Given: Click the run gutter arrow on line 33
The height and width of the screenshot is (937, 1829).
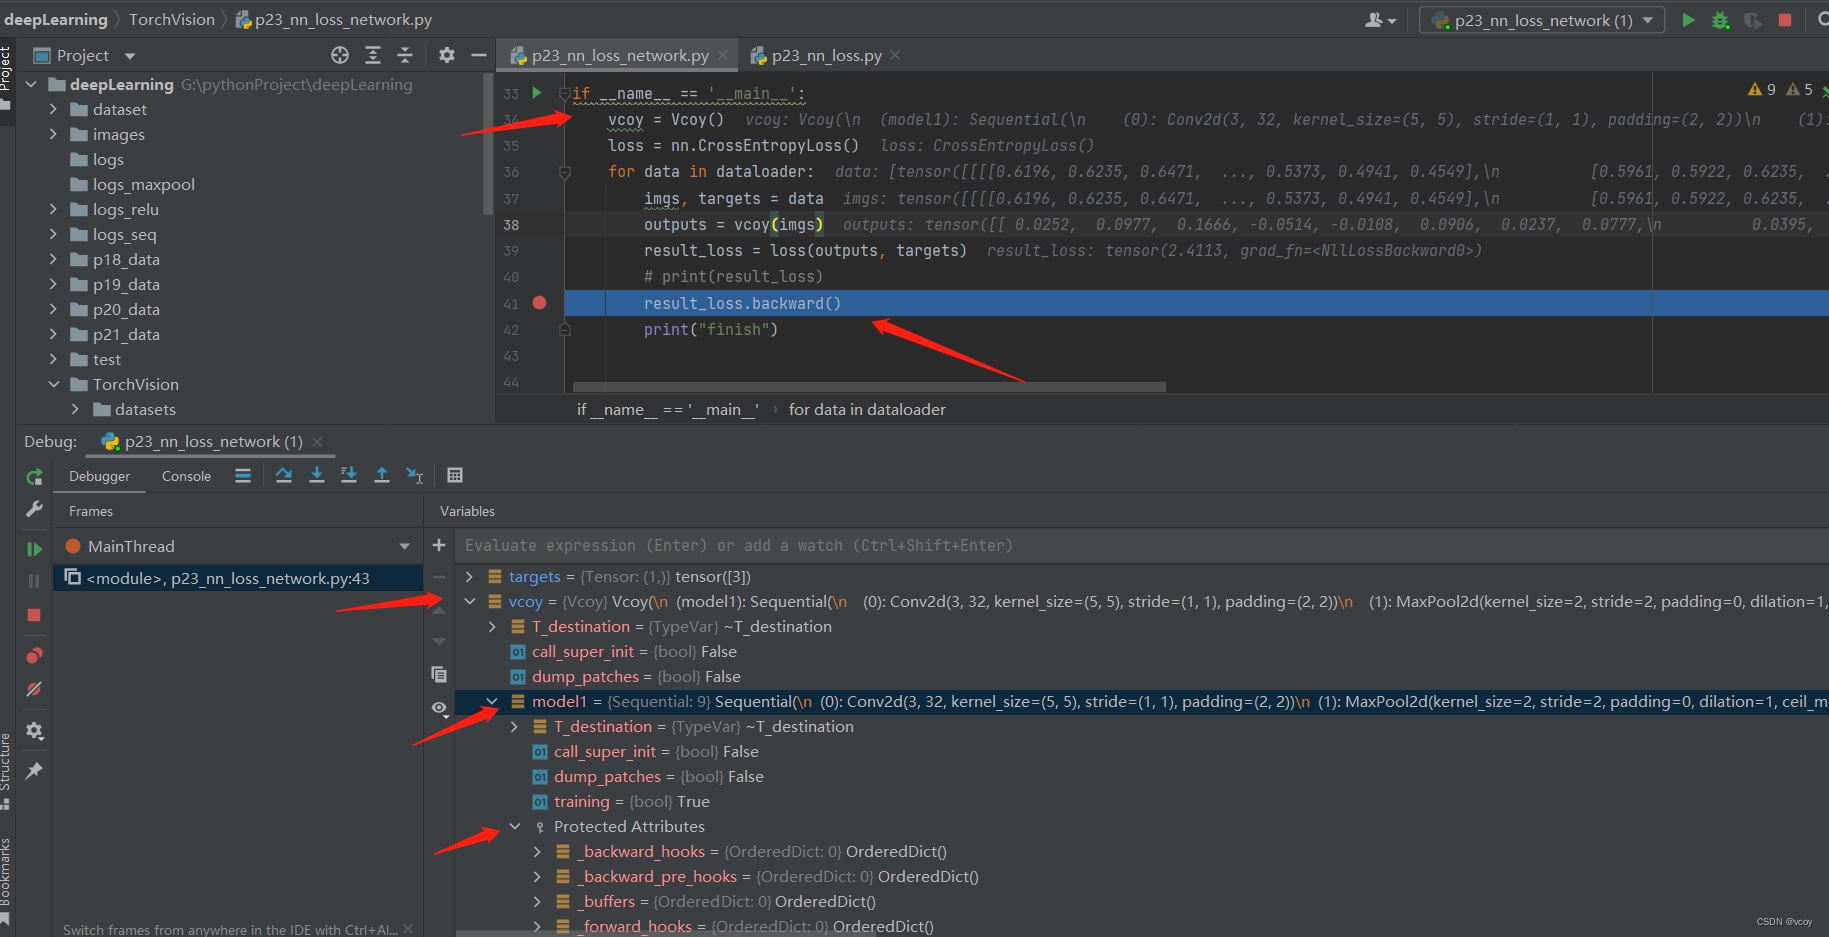Looking at the screenshot, I should 537,93.
